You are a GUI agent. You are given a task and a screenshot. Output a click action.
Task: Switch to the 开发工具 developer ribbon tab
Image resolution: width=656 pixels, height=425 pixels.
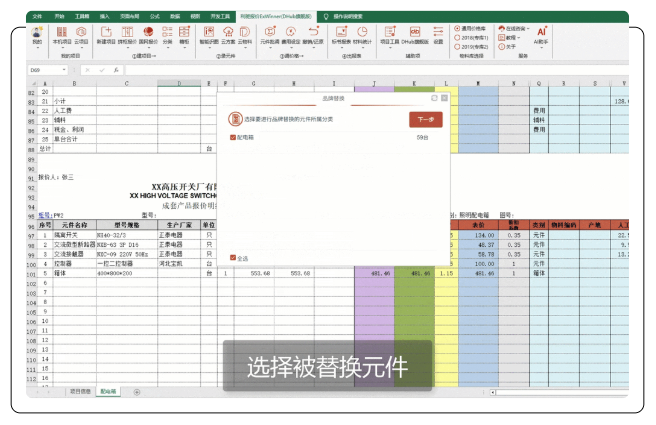coord(220,17)
